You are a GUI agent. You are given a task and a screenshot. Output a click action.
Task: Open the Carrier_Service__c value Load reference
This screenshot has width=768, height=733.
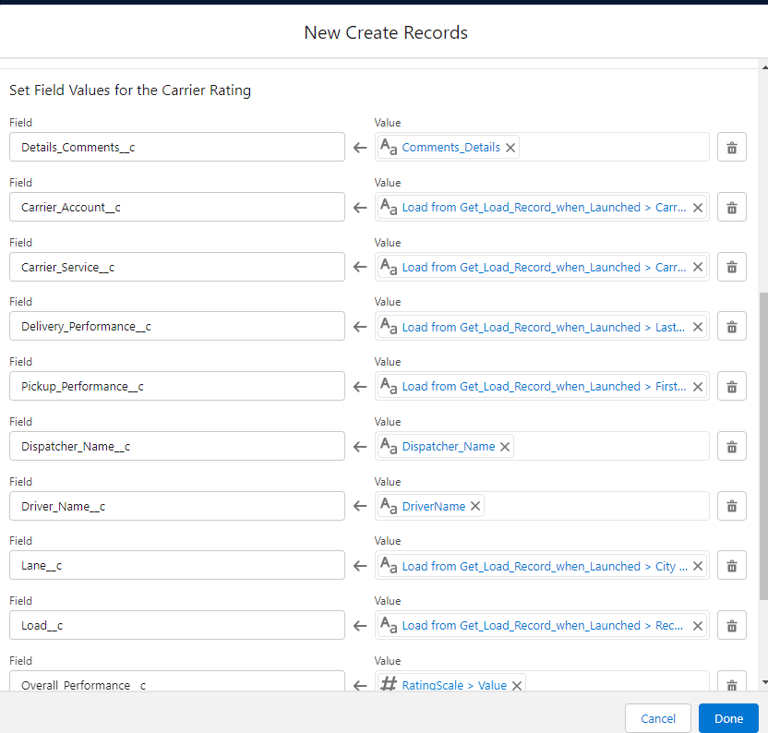[x=544, y=267]
